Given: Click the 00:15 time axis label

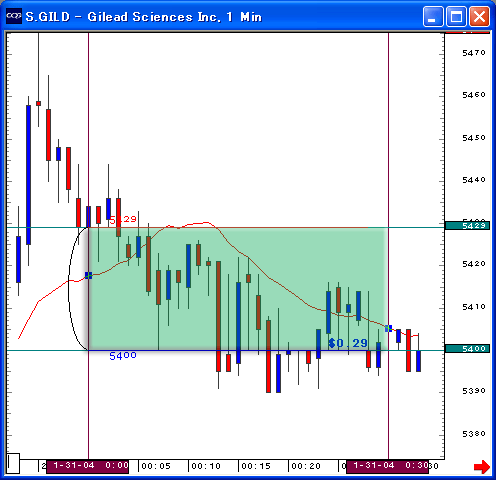Looking at the screenshot, I should [256, 466].
